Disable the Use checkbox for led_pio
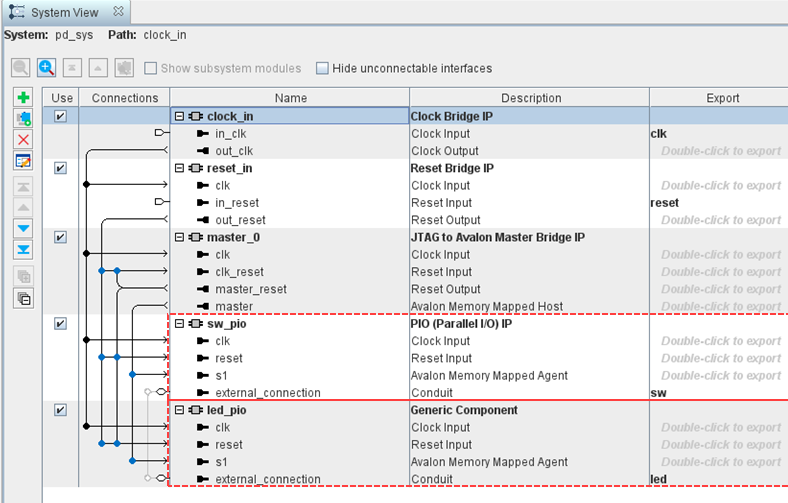This screenshot has width=788, height=503. tap(61, 410)
